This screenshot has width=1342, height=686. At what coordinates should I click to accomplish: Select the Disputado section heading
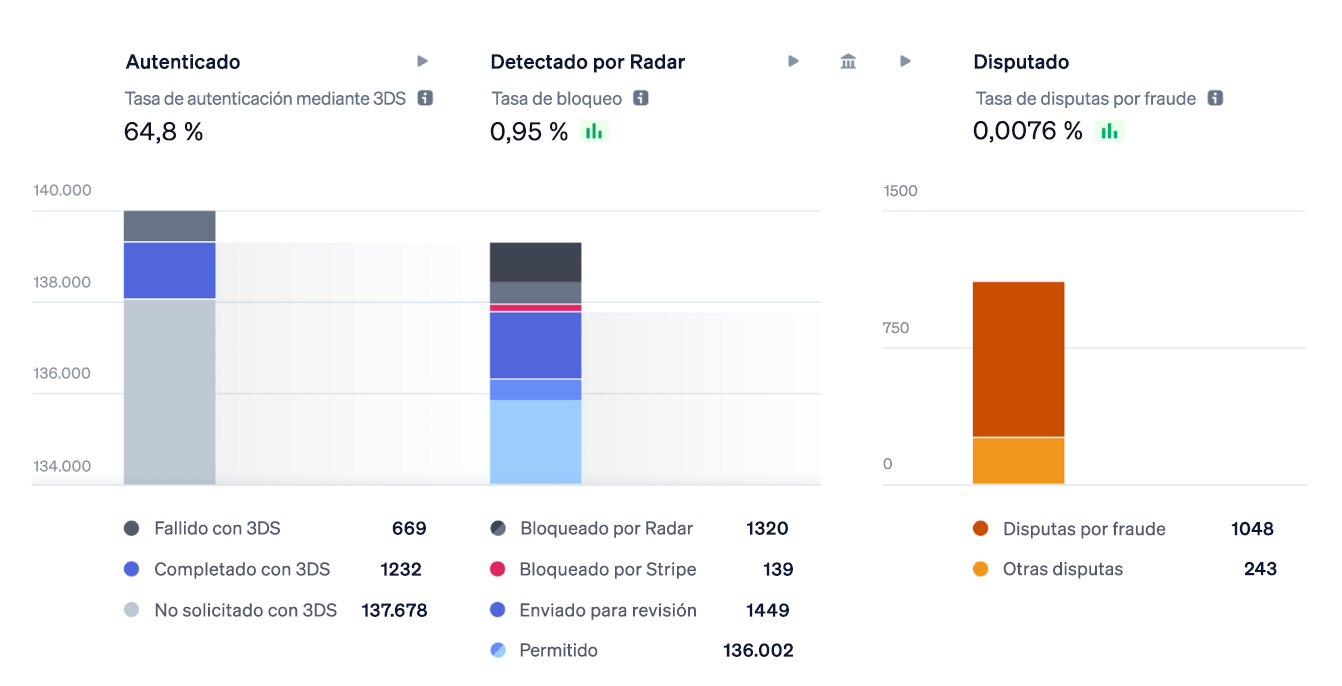point(1021,62)
